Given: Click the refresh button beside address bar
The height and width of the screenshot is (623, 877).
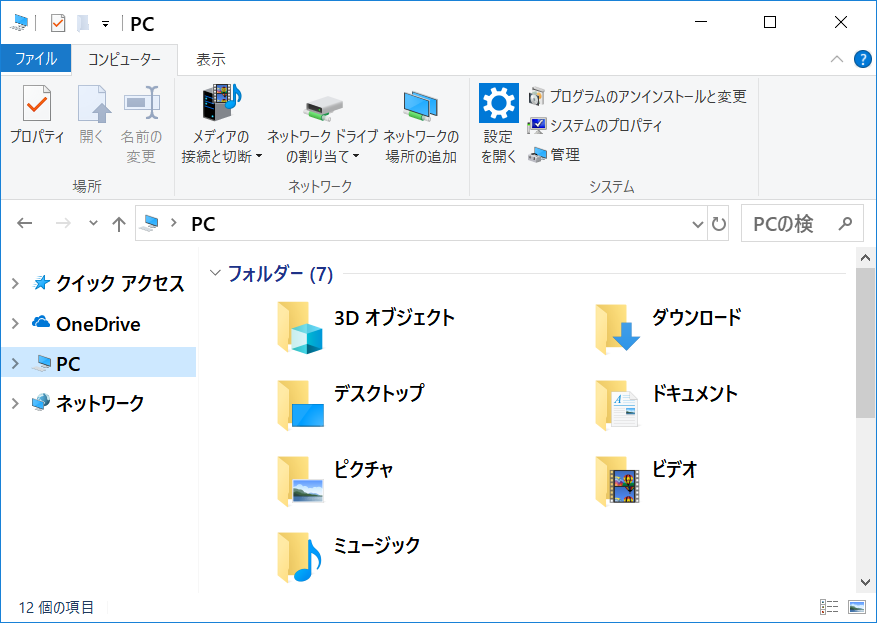Looking at the screenshot, I should (719, 225).
